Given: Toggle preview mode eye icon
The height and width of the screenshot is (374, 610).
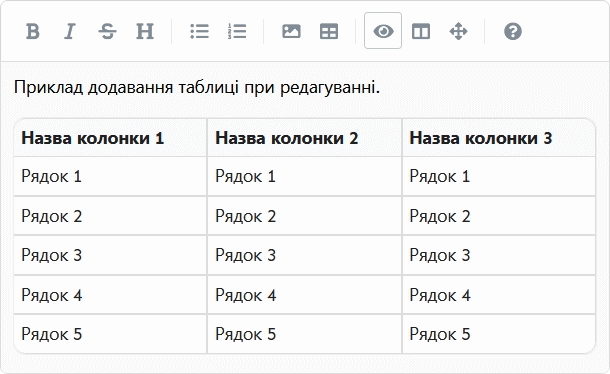Looking at the screenshot, I should (383, 31).
